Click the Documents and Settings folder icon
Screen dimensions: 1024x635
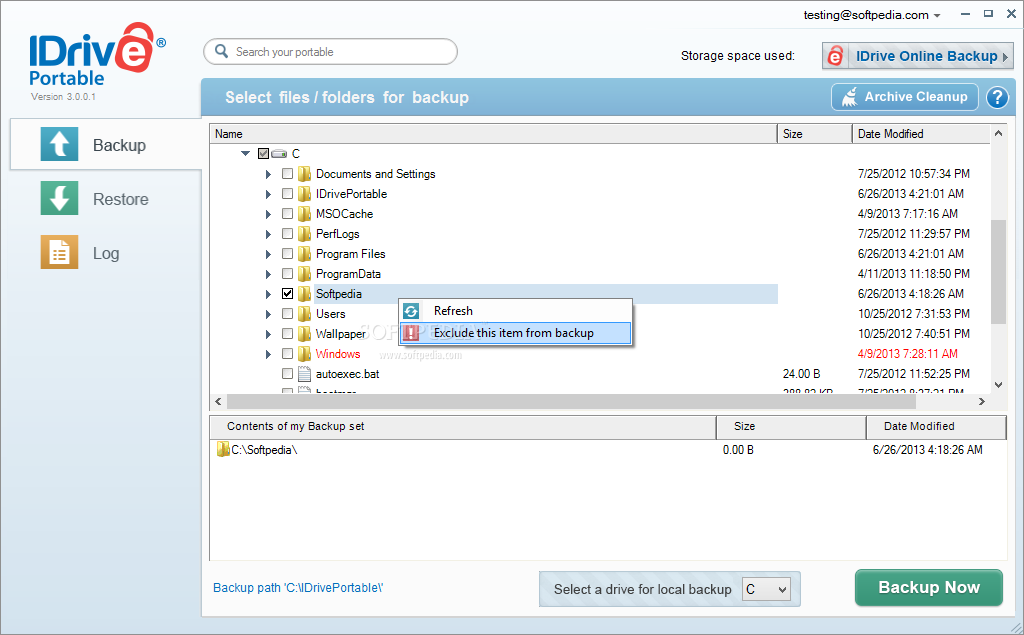(304, 174)
